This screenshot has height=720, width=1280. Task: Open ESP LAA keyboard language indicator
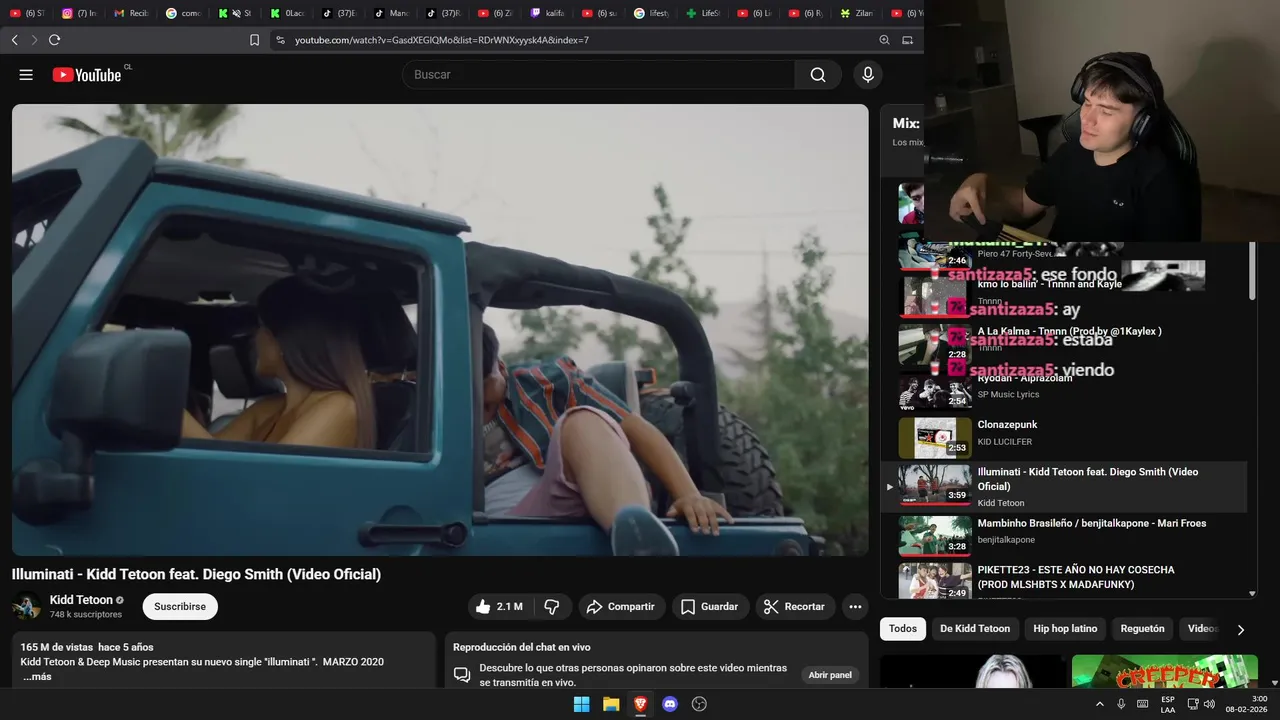tap(1168, 704)
